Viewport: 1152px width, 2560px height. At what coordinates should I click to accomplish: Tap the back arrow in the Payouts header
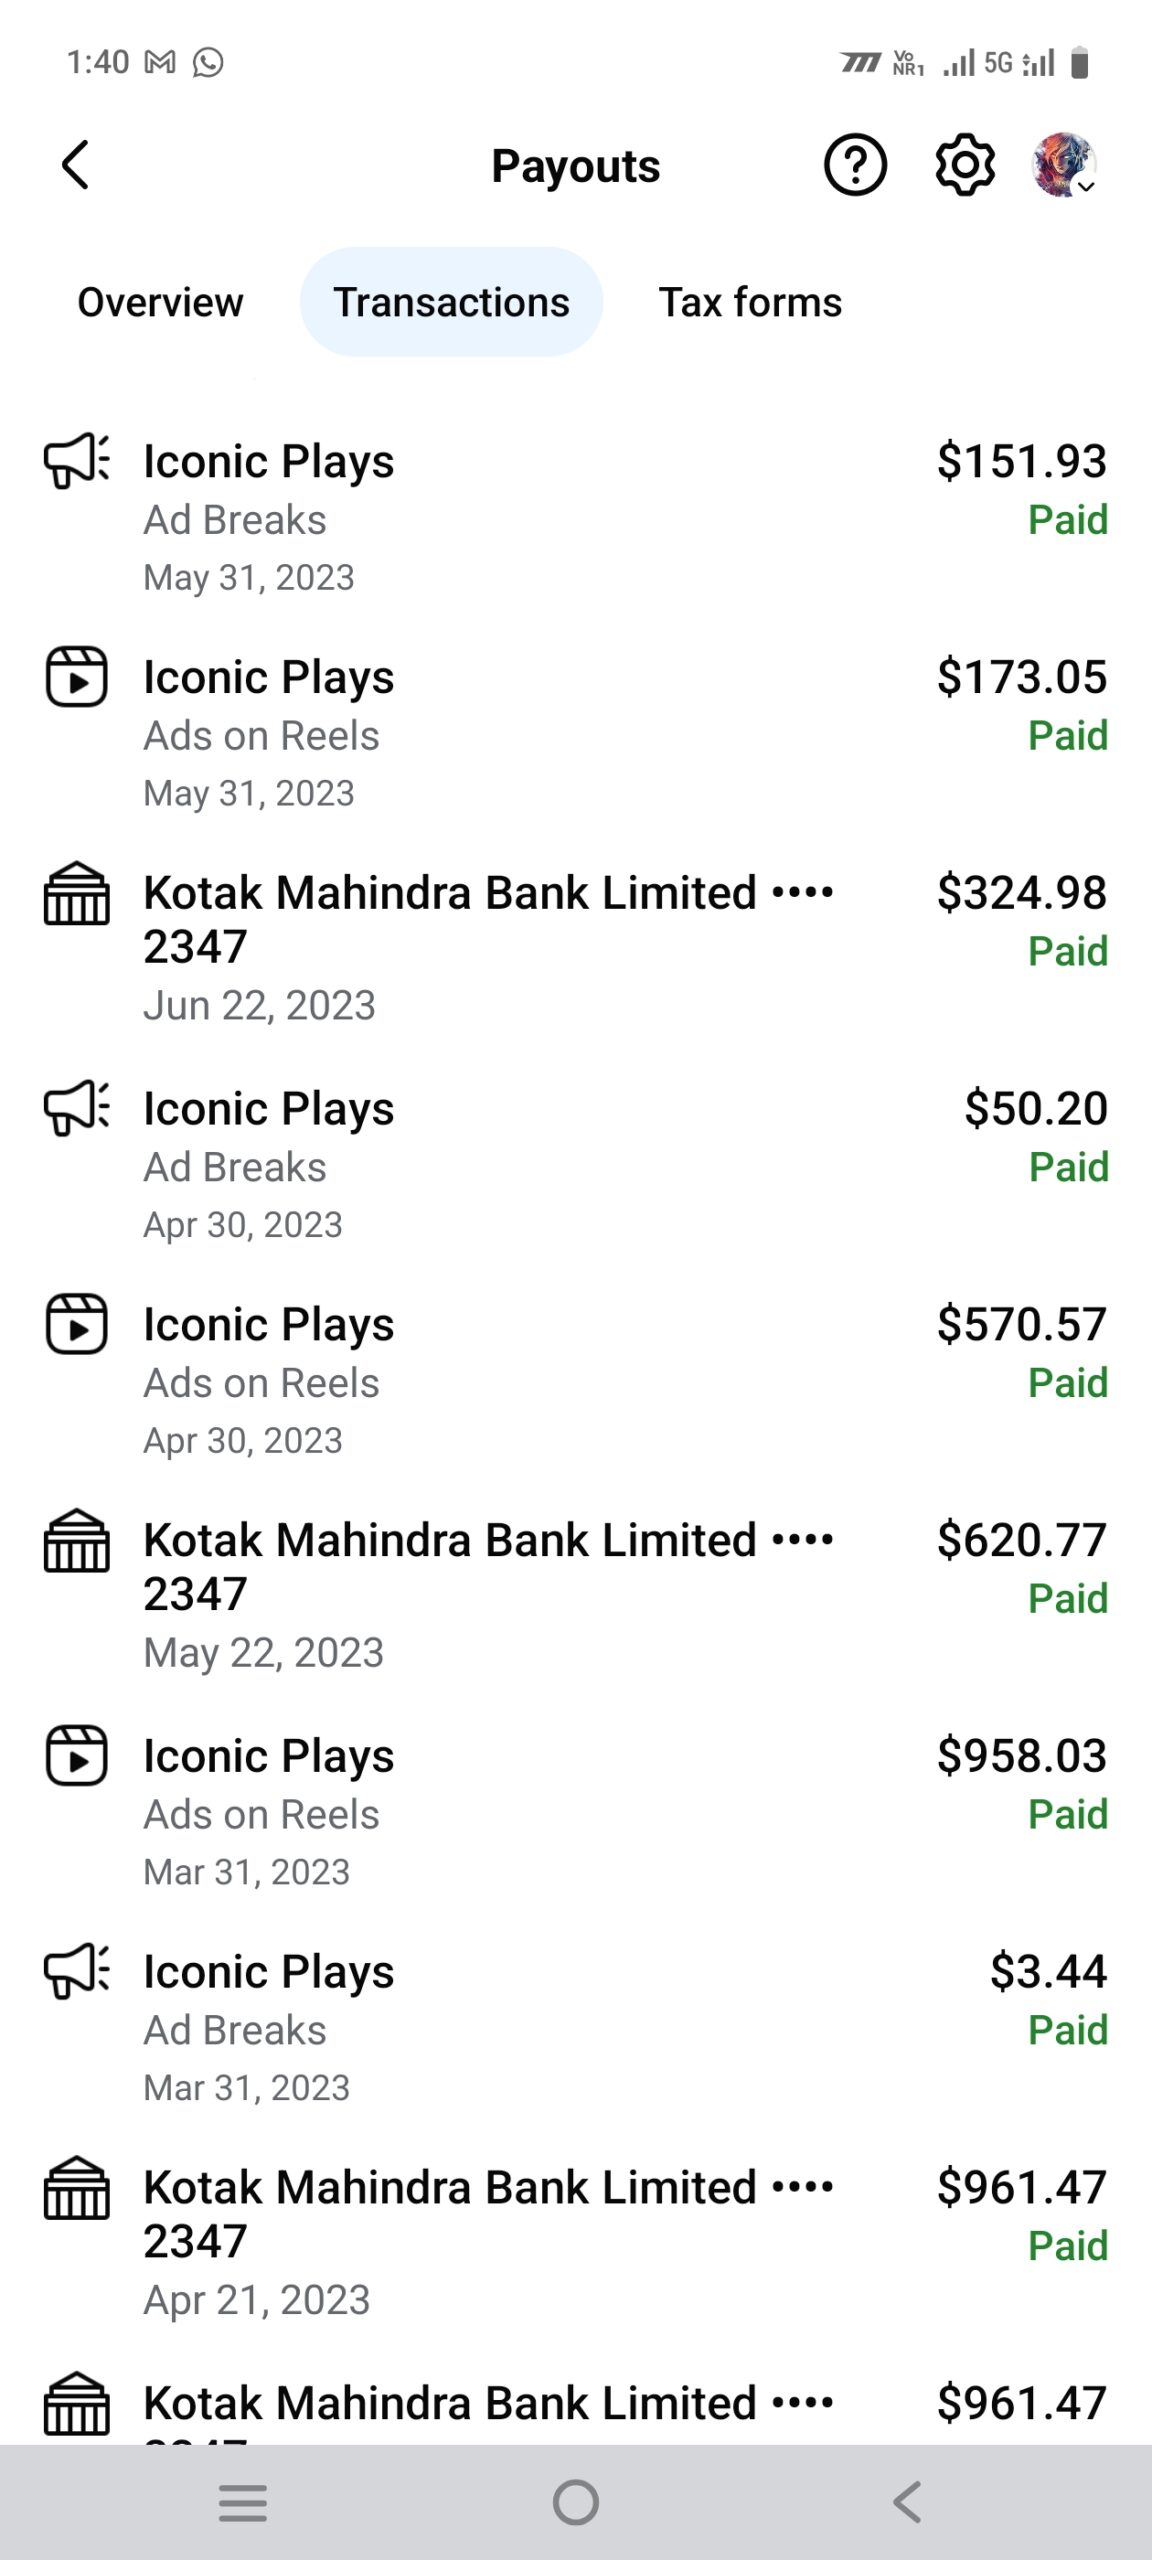76,165
